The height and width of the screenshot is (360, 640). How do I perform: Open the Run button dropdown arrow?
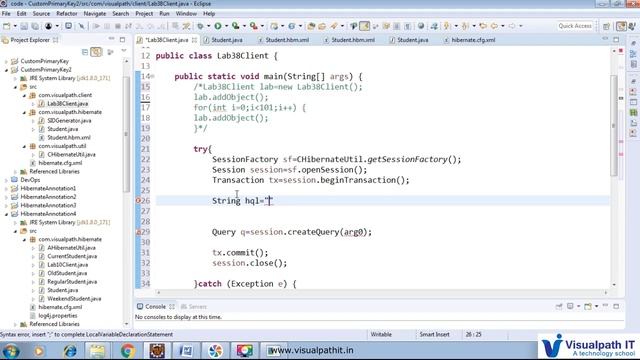click(226, 26)
